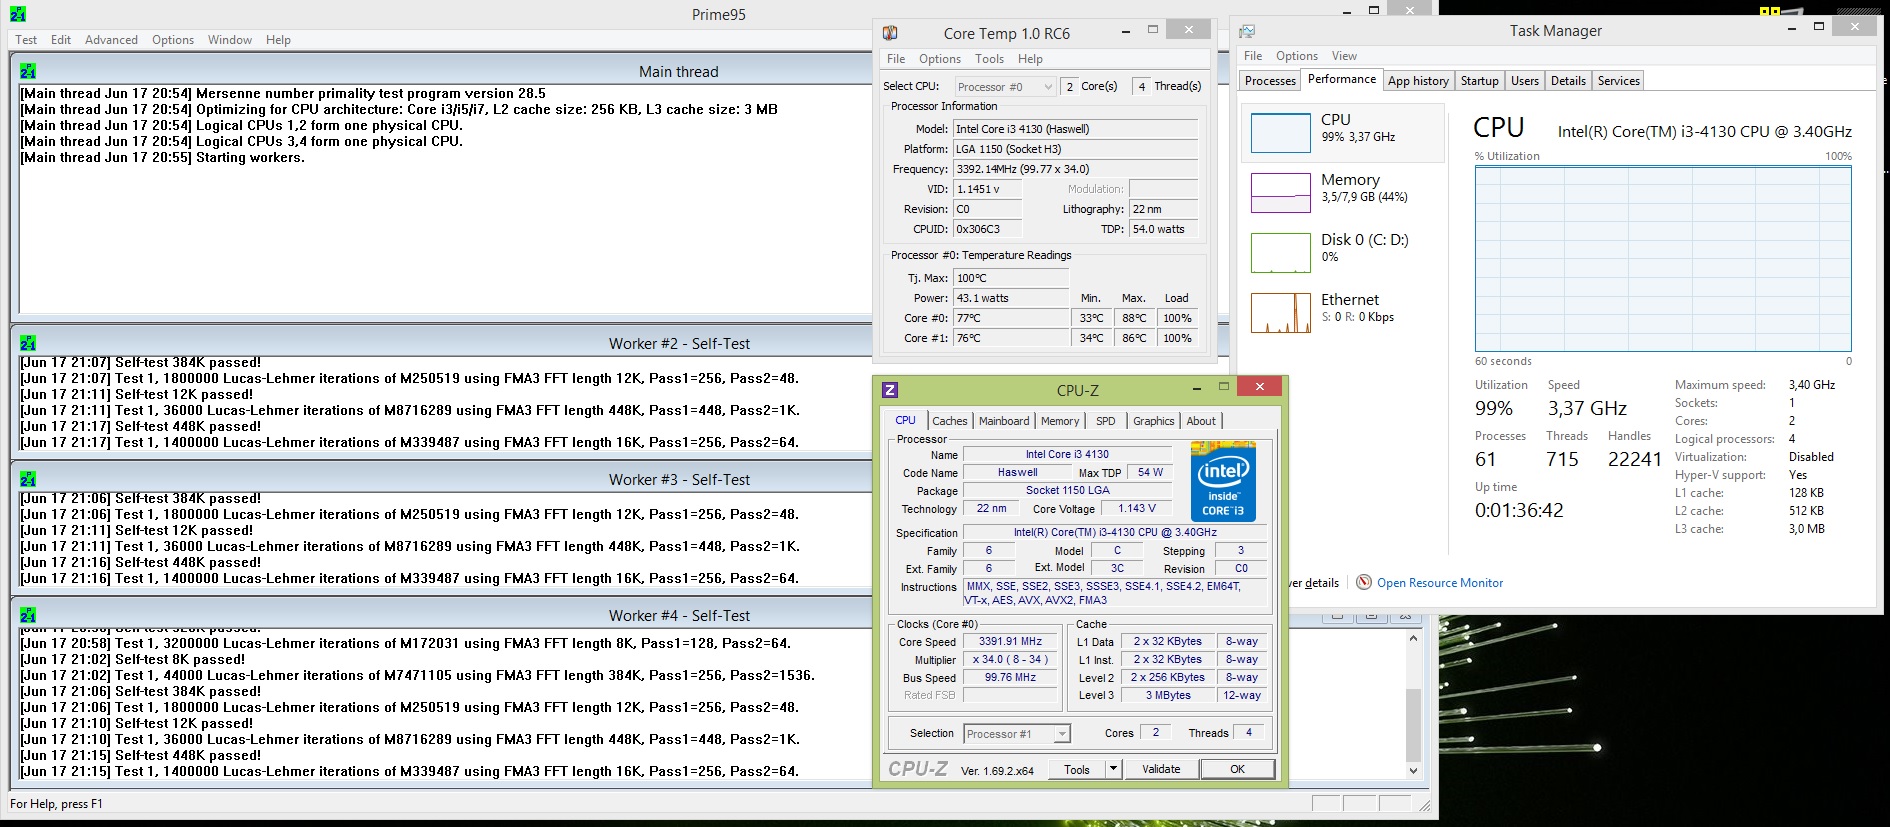
Task: Select the Ethernet activity graph thumbnail
Action: (x=1280, y=312)
